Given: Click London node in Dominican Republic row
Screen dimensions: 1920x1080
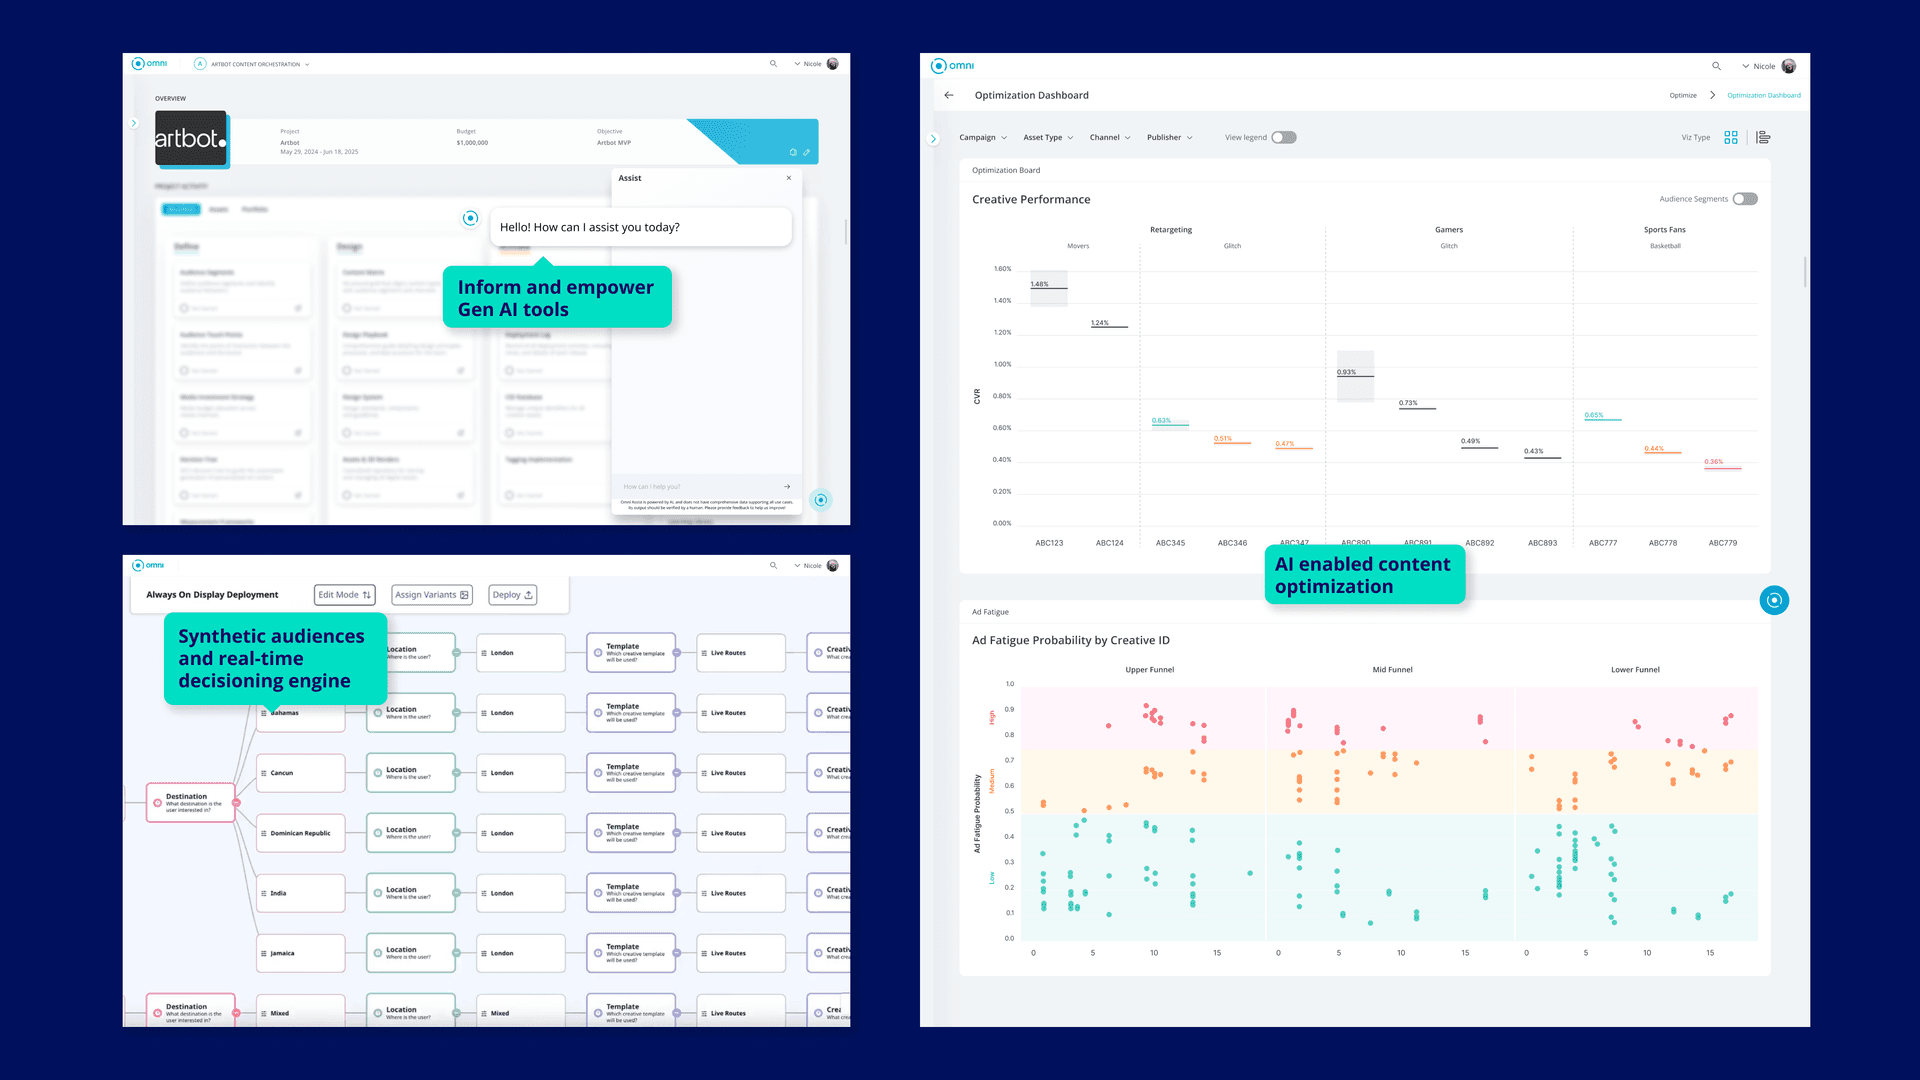Looking at the screenshot, I should (x=521, y=833).
